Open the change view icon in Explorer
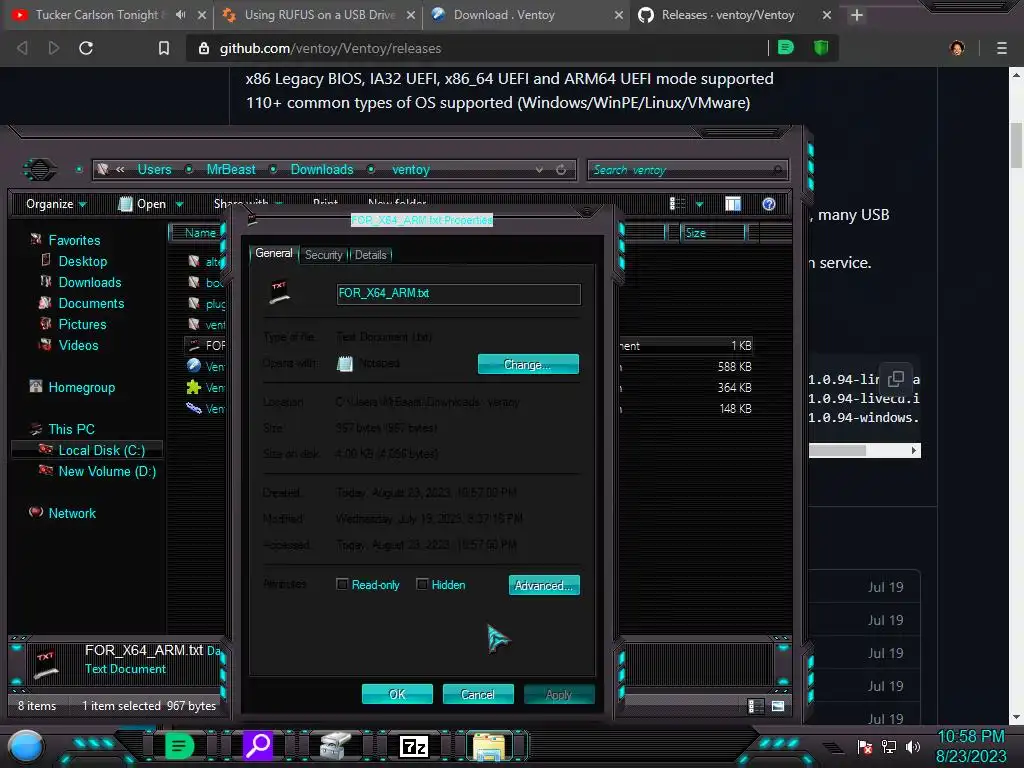The image size is (1024, 768). click(677, 204)
